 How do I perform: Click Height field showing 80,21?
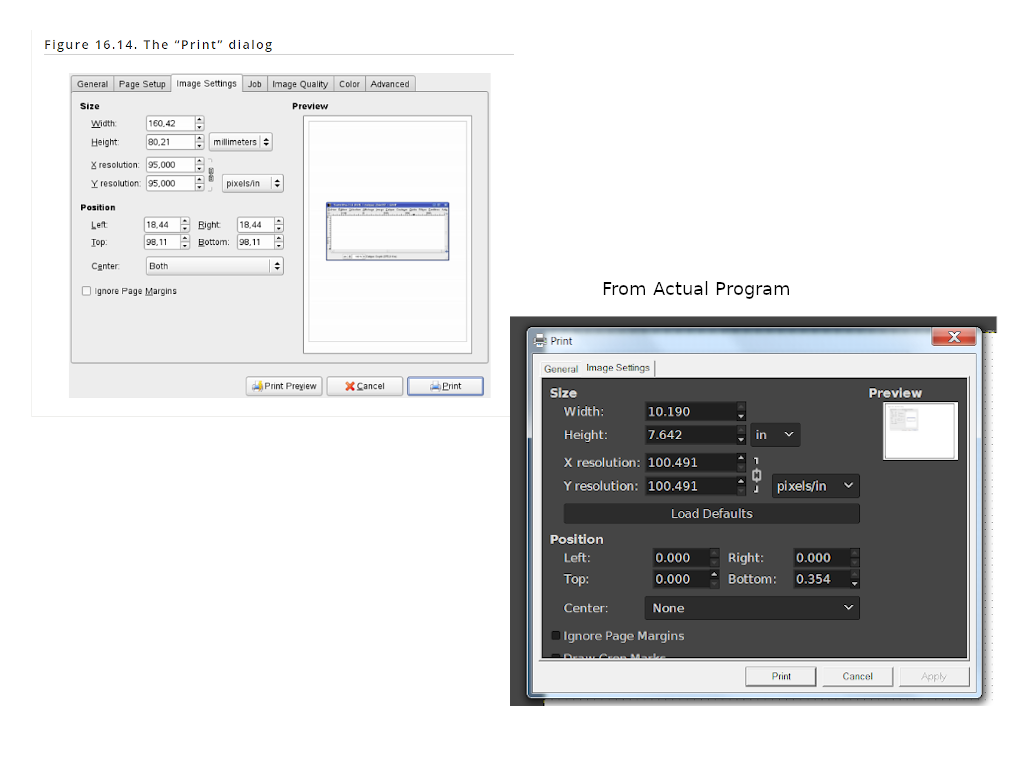[170, 142]
